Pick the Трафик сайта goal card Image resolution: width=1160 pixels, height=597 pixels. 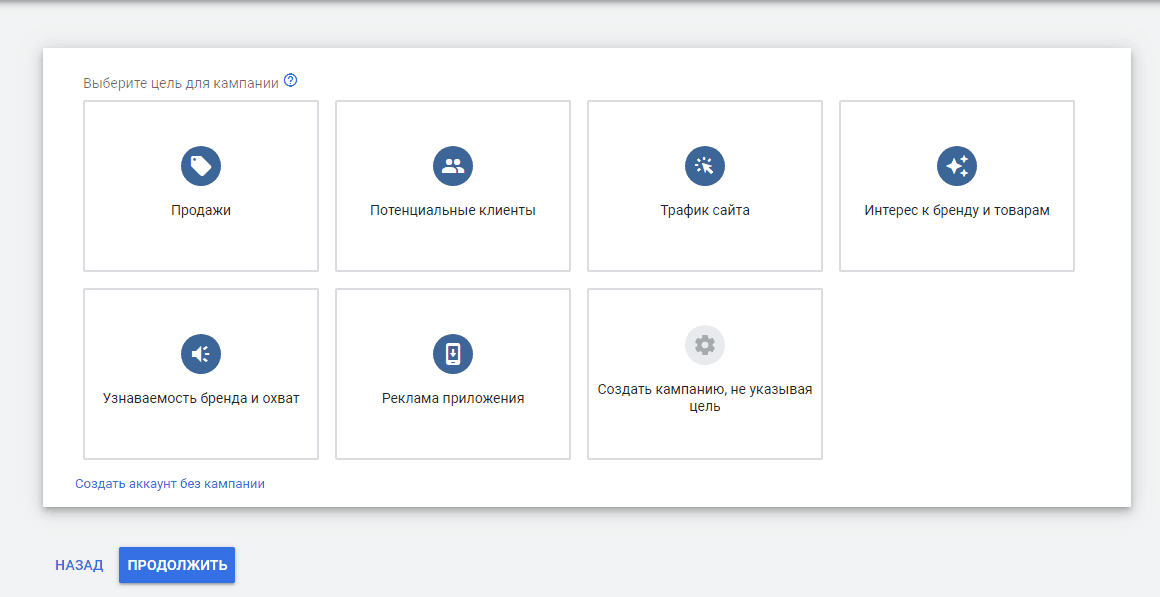click(x=705, y=186)
